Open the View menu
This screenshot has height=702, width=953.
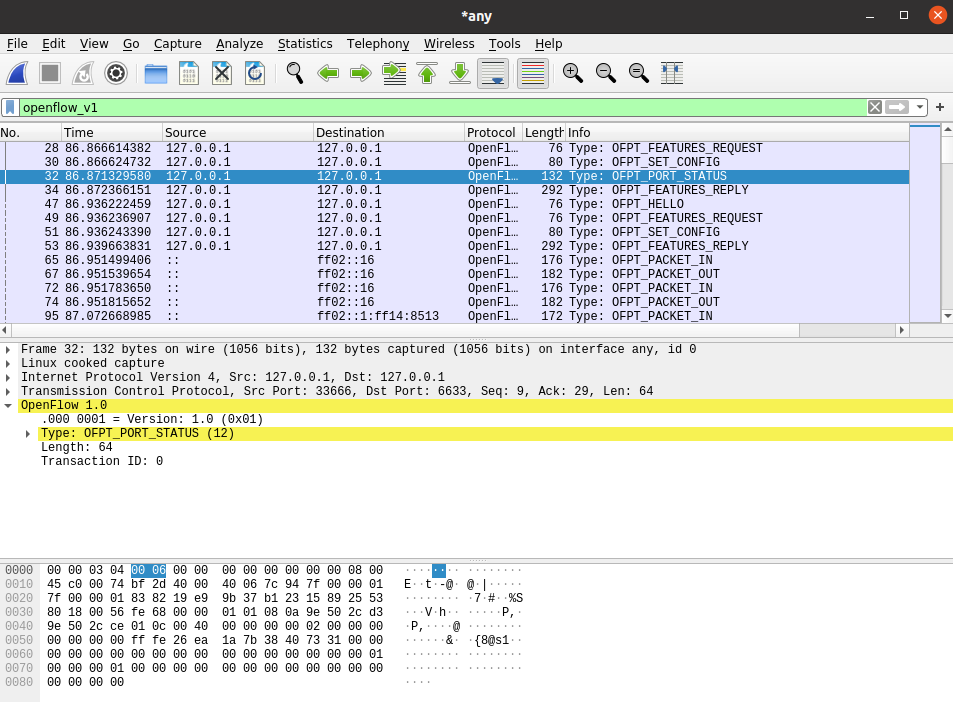tap(94, 44)
